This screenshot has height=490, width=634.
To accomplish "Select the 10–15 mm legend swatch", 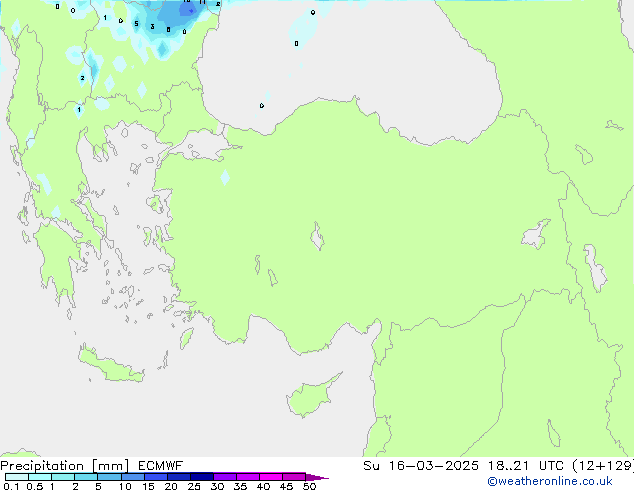I will coord(132,477).
